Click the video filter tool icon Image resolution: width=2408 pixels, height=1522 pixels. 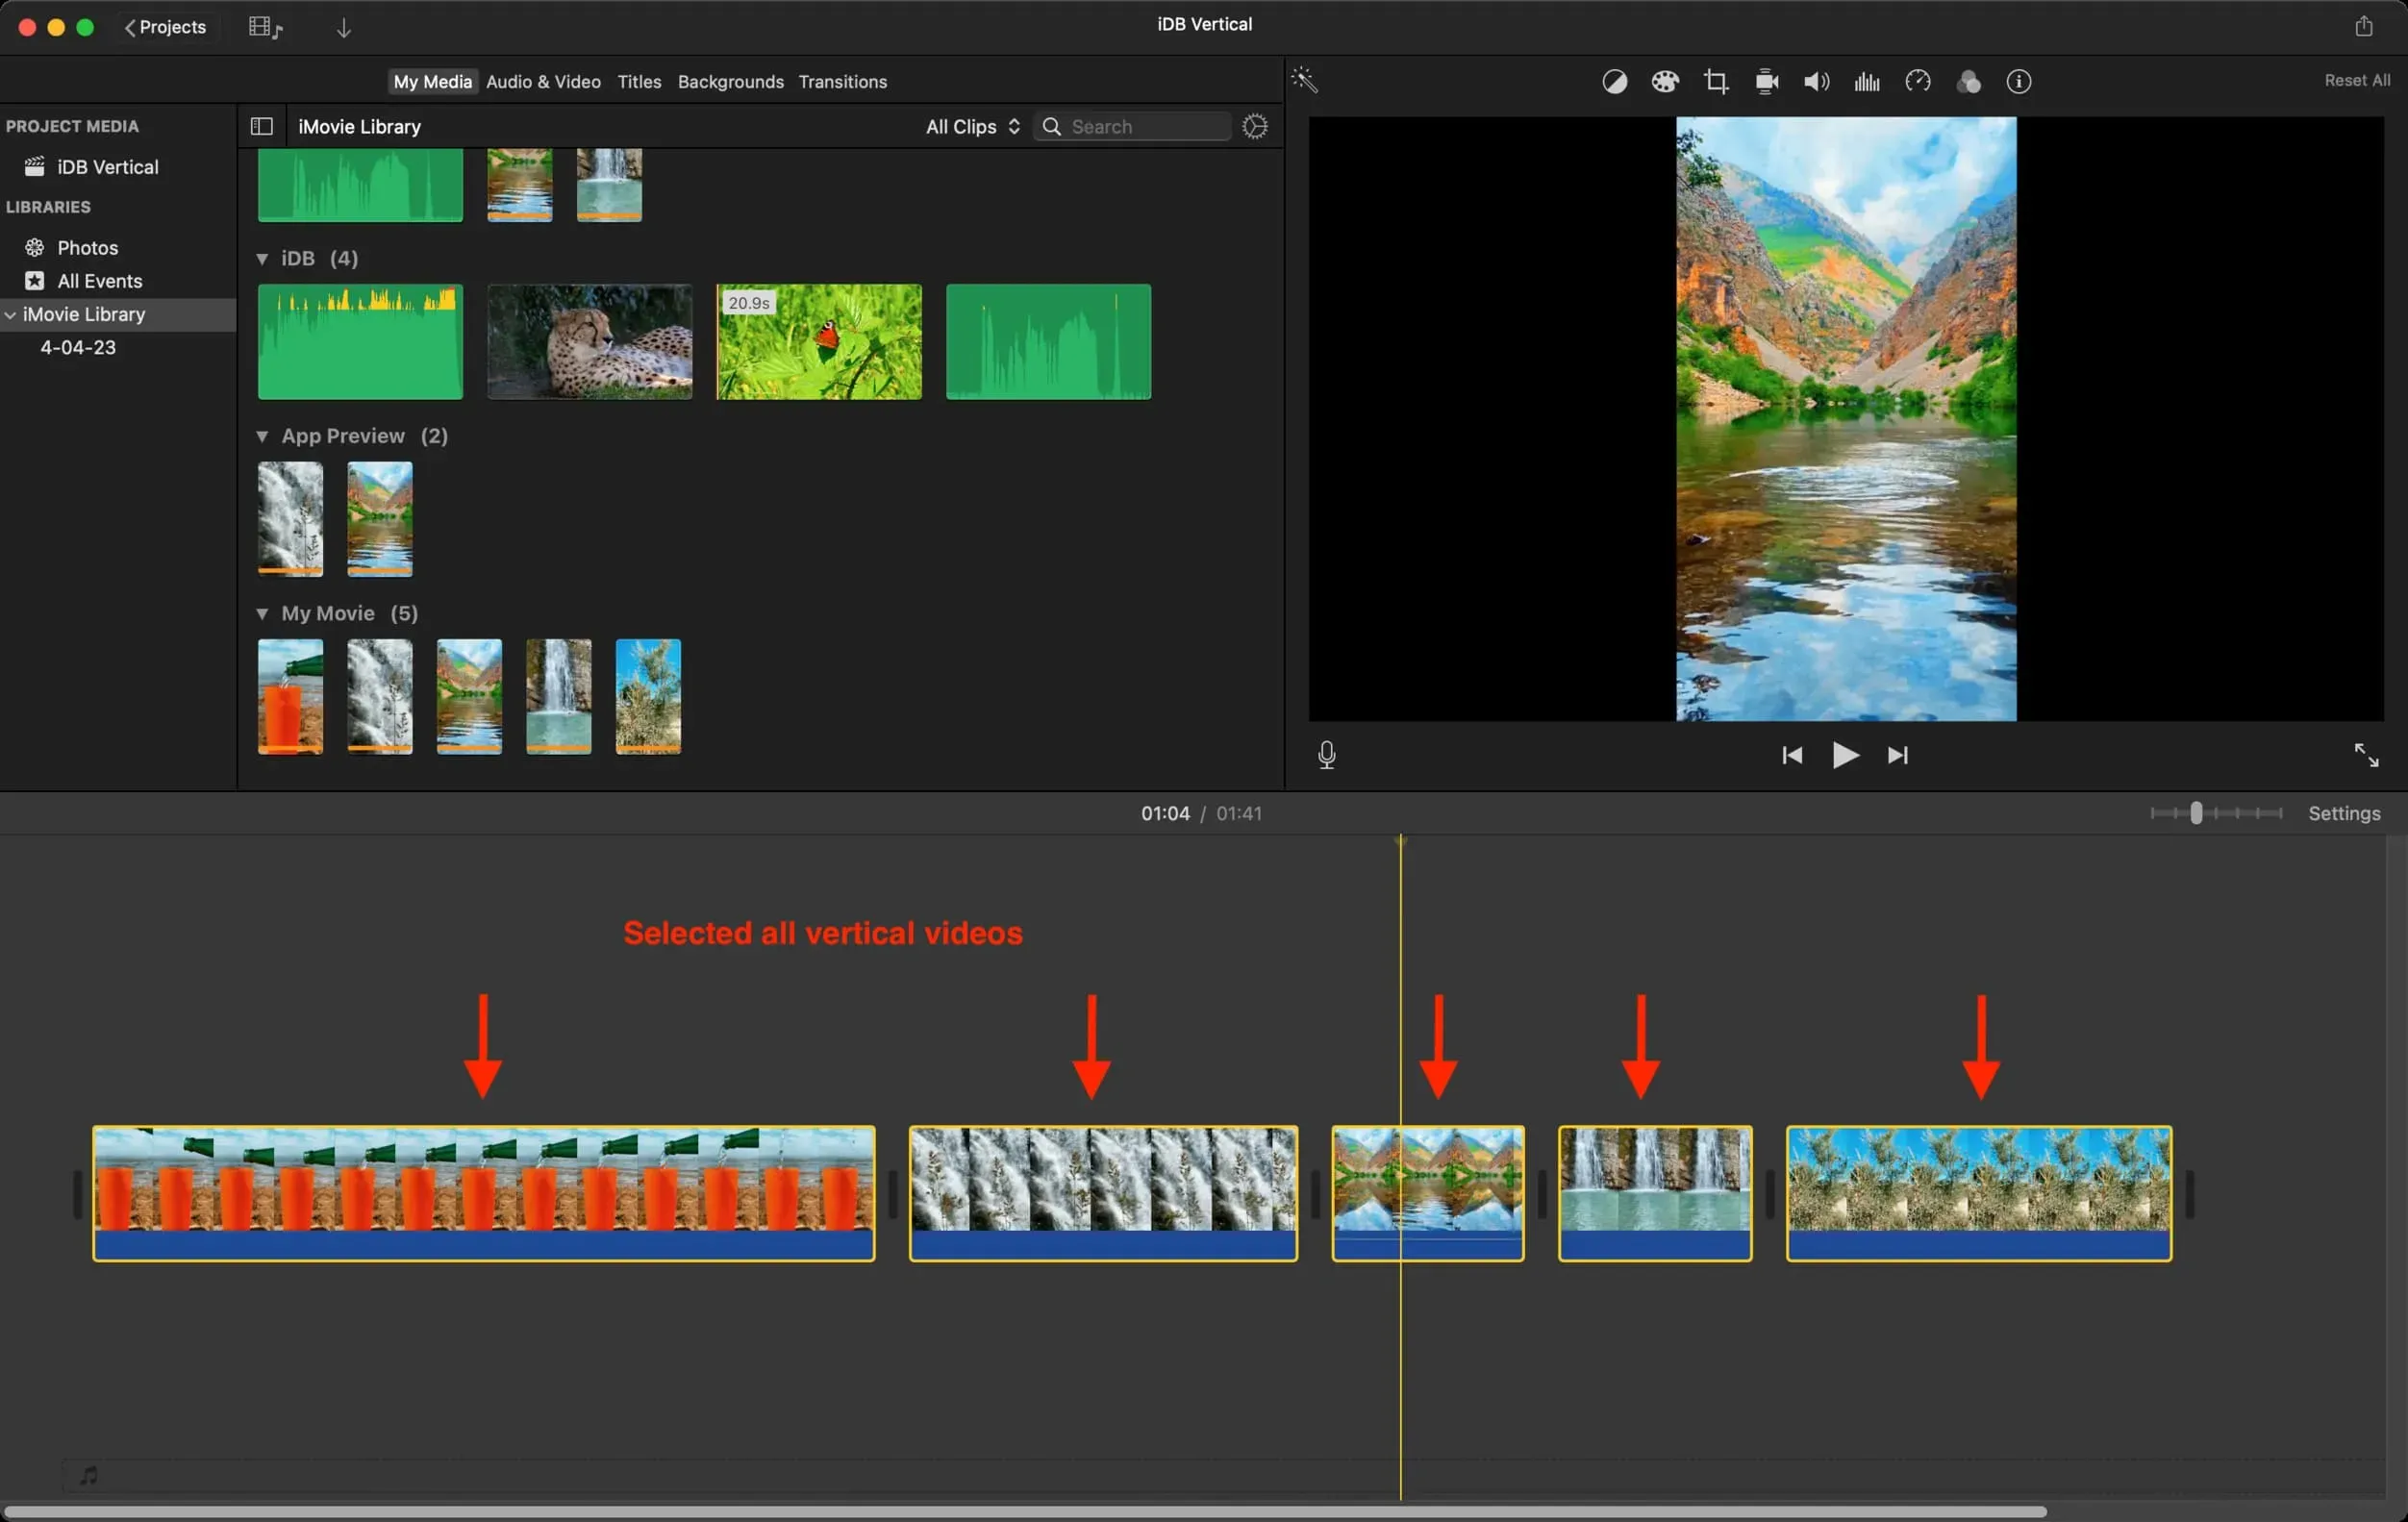point(1969,81)
